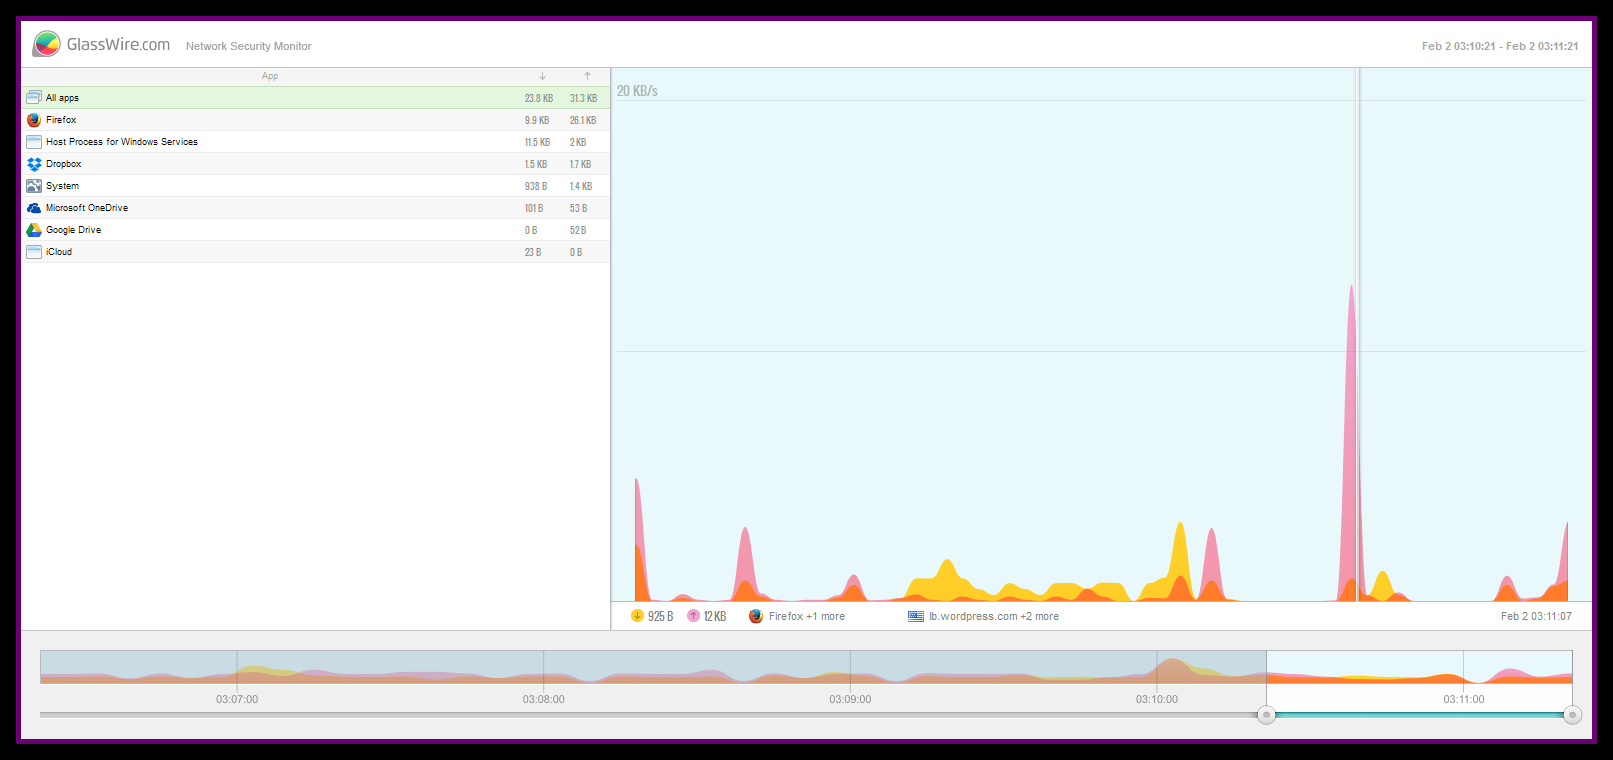Click the GlassWire logo icon
This screenshot has height=760, width=1613.
[x=46, y=44]
